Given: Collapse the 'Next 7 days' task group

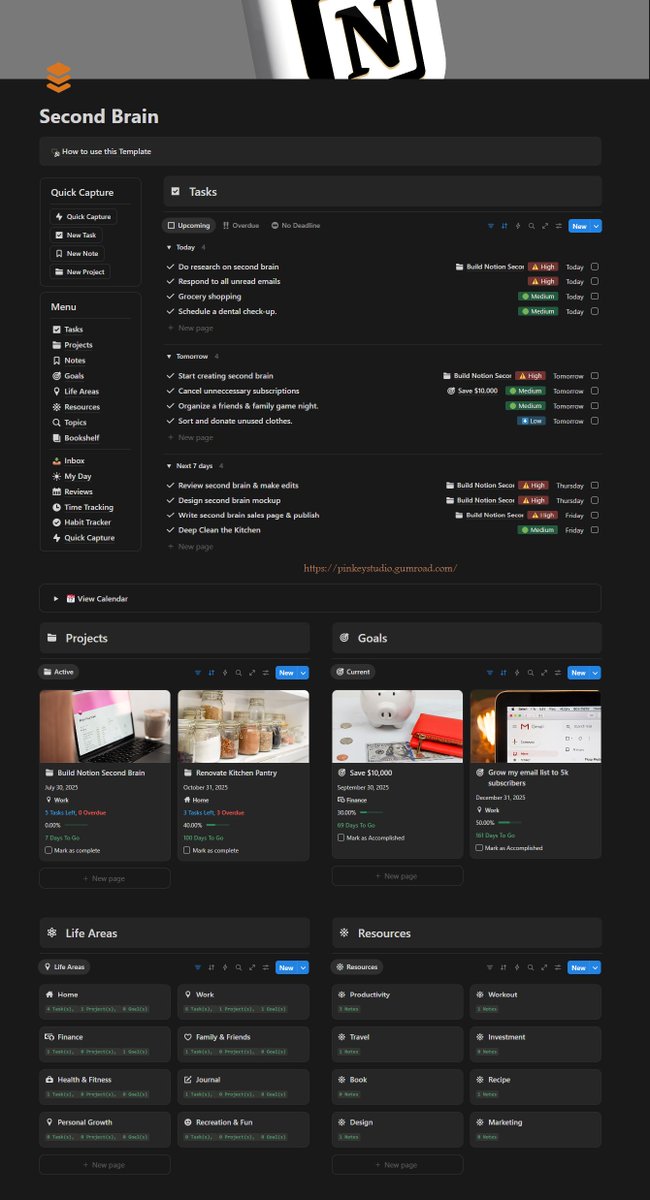Looking at the screenshot, I should [x=169, y=466].
